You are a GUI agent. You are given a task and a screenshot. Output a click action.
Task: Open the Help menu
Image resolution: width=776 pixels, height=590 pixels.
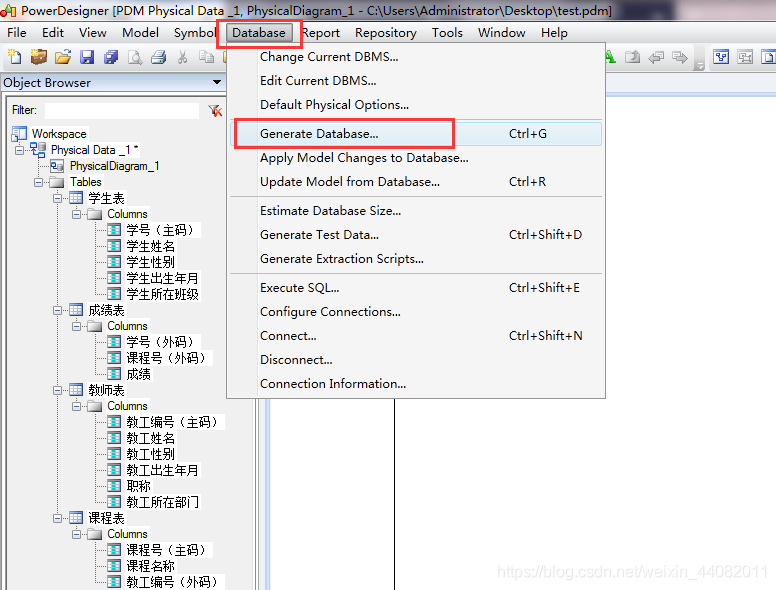554,33
